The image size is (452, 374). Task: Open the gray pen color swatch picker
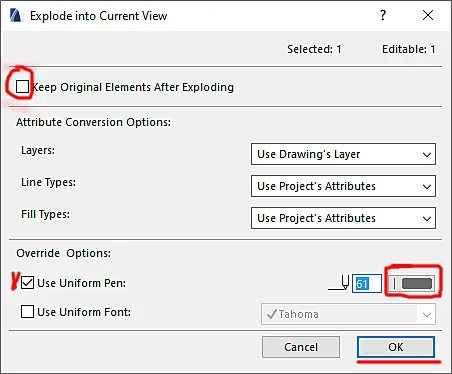coord(412,284)
